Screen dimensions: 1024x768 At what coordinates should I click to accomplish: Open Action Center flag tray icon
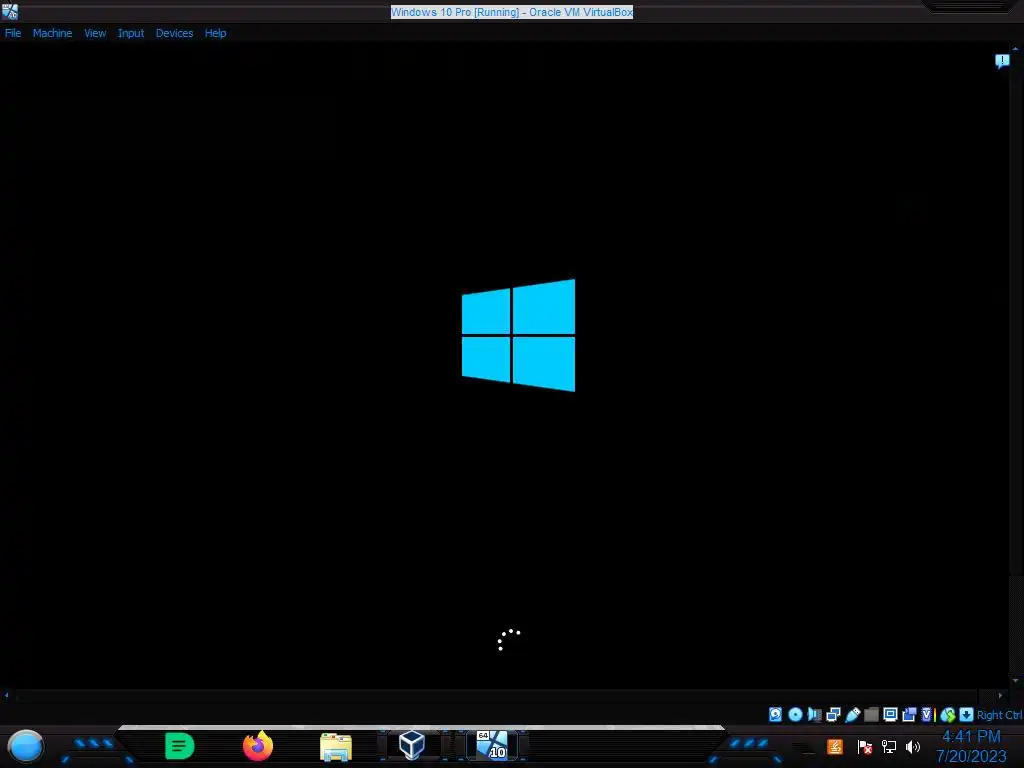coord(865,746)
